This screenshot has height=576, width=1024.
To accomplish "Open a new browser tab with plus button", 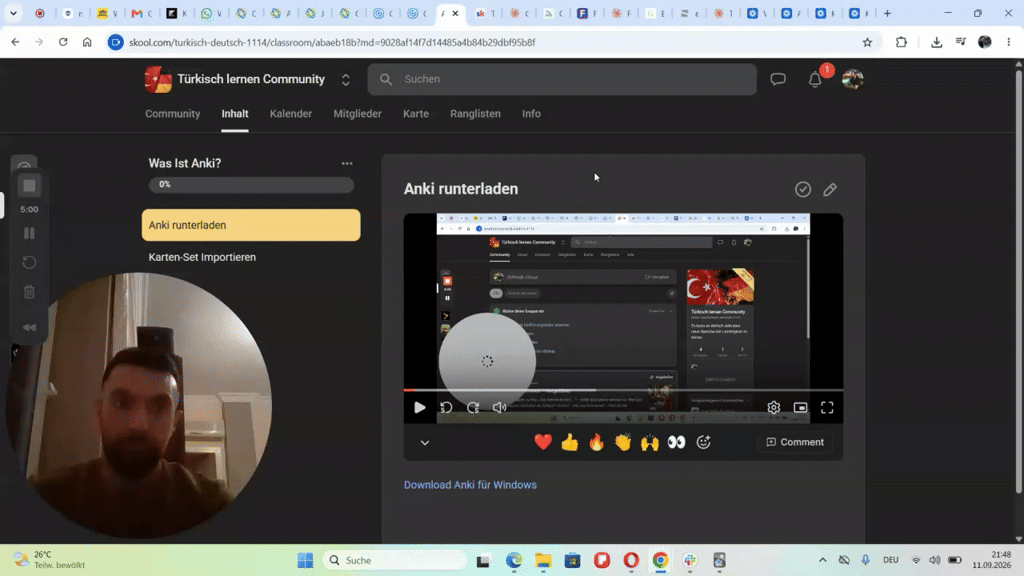I will pos(887,13).
